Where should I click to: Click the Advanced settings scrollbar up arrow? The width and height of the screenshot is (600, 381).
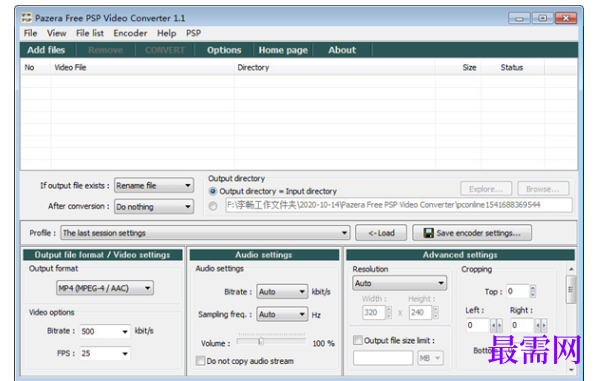(x=571, y=269)
